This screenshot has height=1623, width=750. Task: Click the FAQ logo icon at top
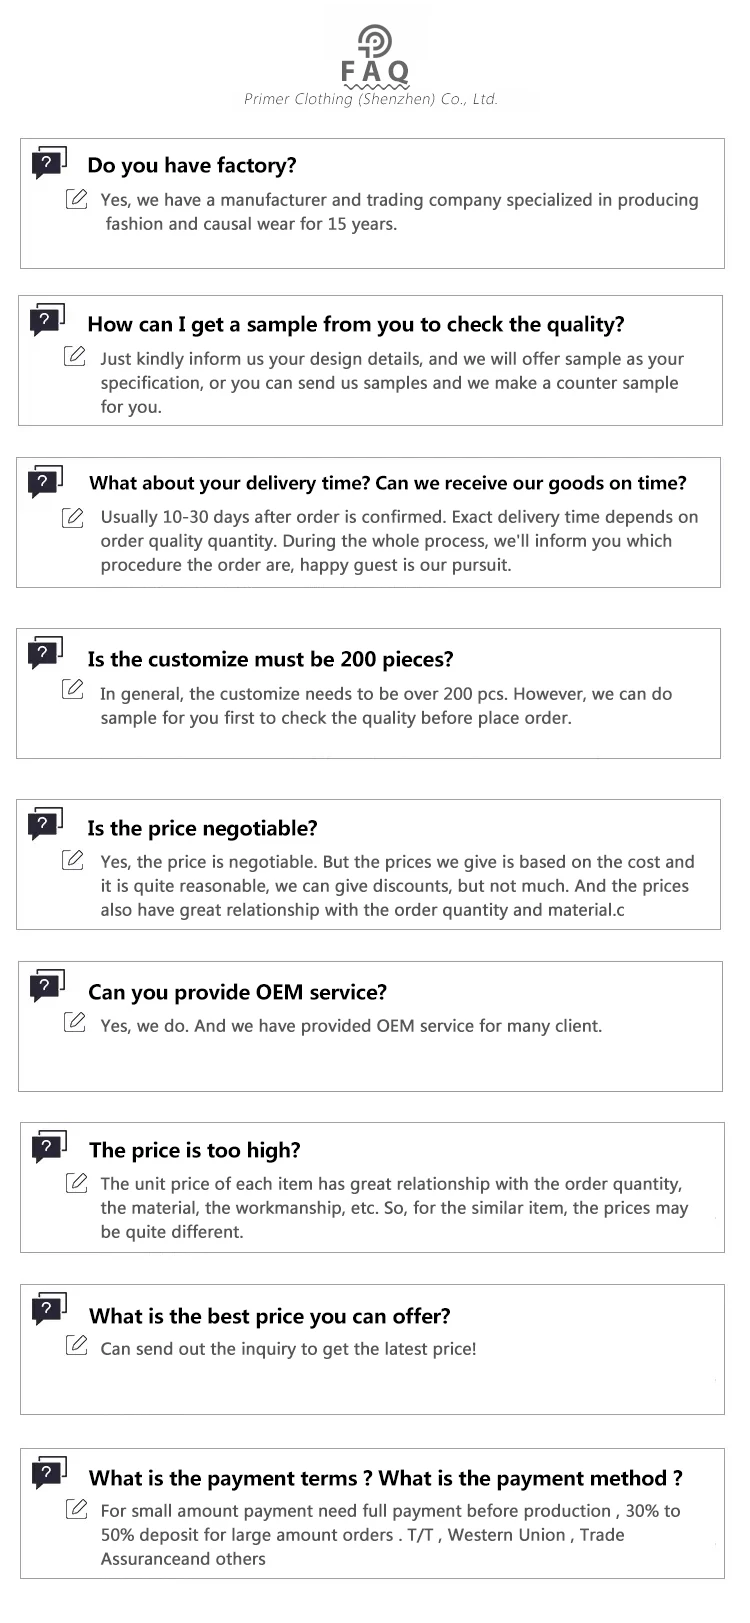tap(375, 41)
